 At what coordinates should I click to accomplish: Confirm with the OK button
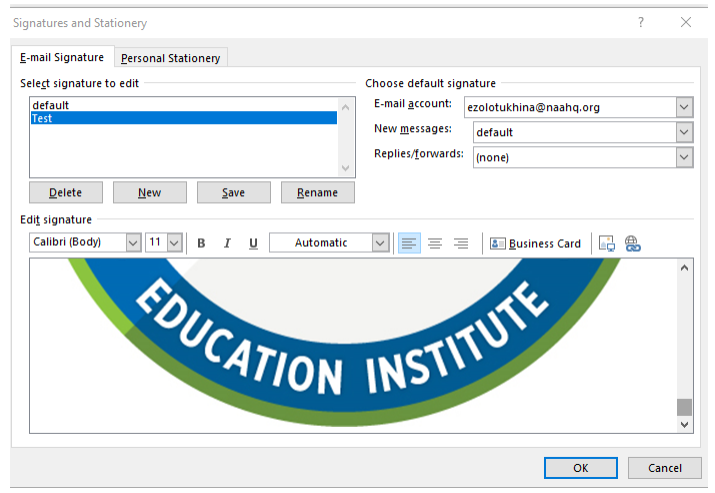click(580, 468)
